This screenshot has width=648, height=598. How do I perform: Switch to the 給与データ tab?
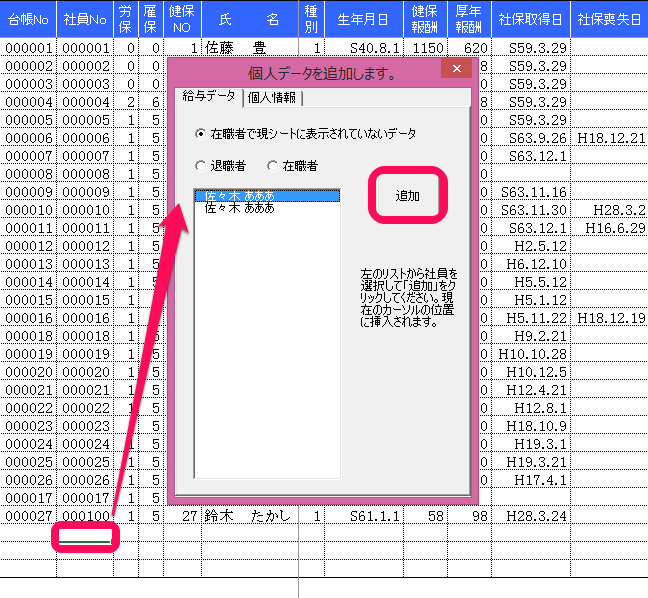(x=209, y=97)
